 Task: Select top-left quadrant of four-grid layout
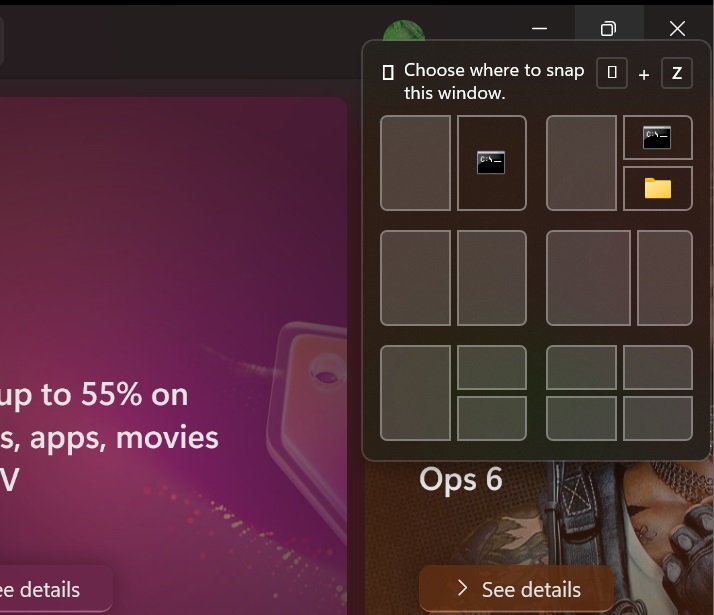581,367
